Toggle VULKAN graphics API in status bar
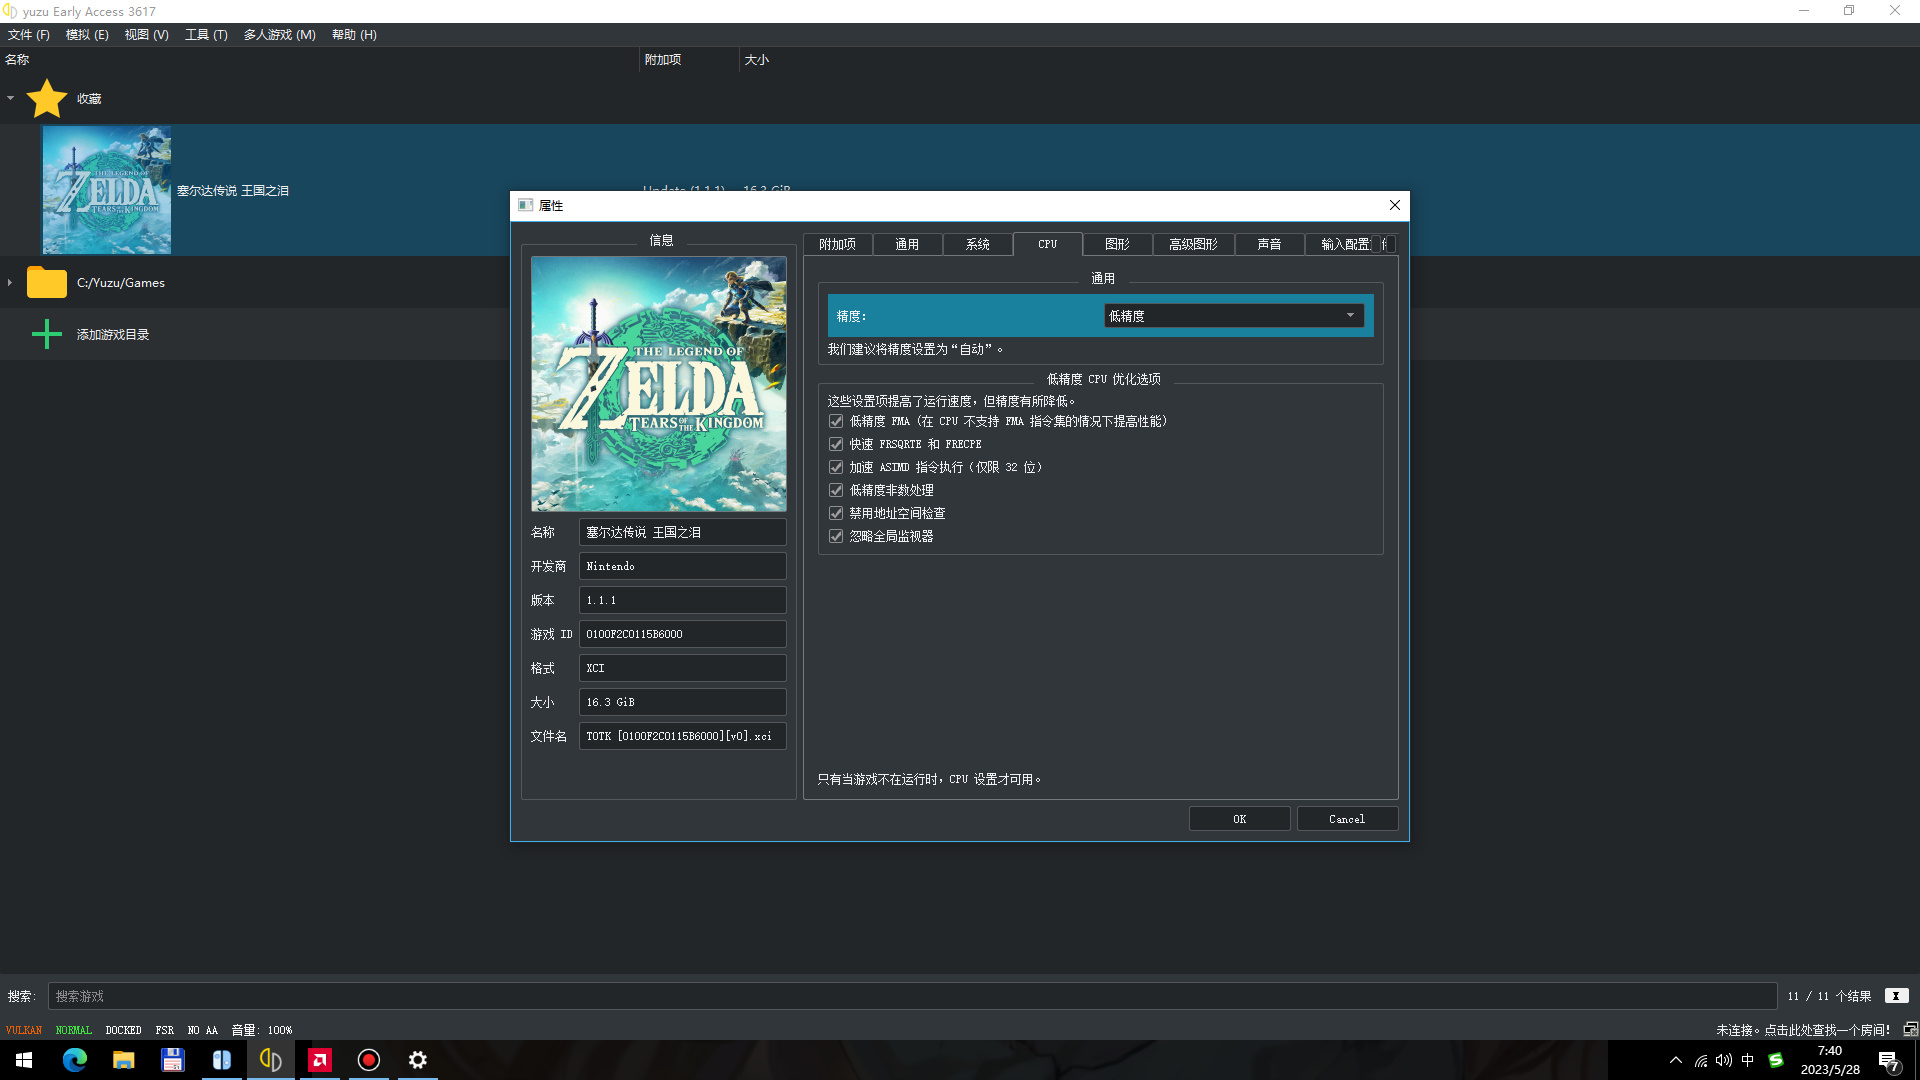 24,1030
